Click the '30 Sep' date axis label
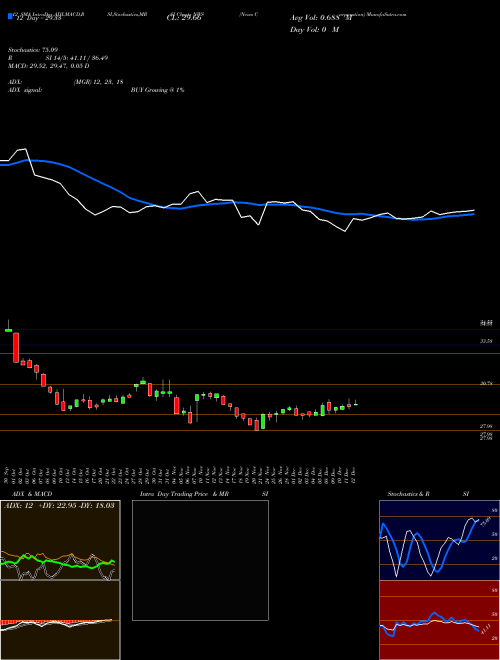Screen dimensions: 500x660 (x=8, y=474)
